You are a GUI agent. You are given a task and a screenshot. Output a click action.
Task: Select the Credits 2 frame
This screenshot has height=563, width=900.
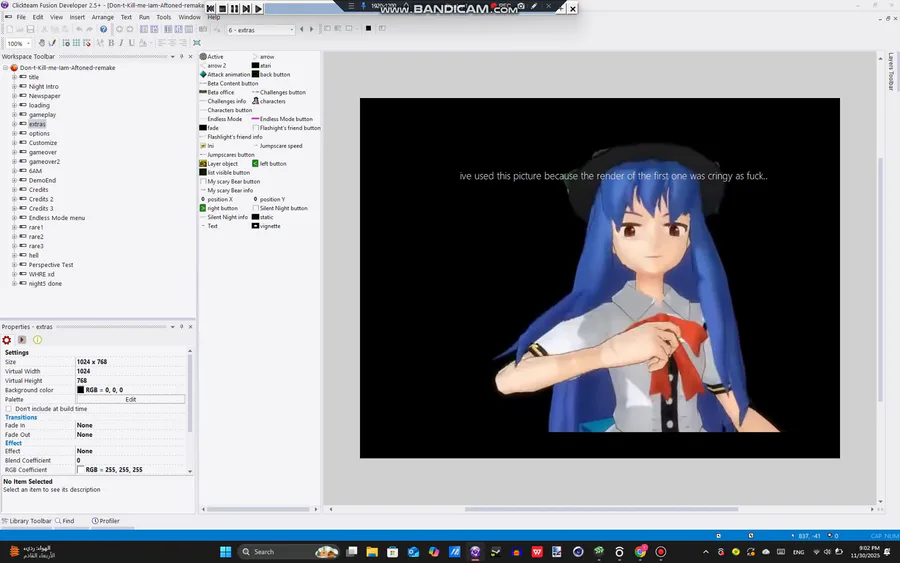point(41,199)
